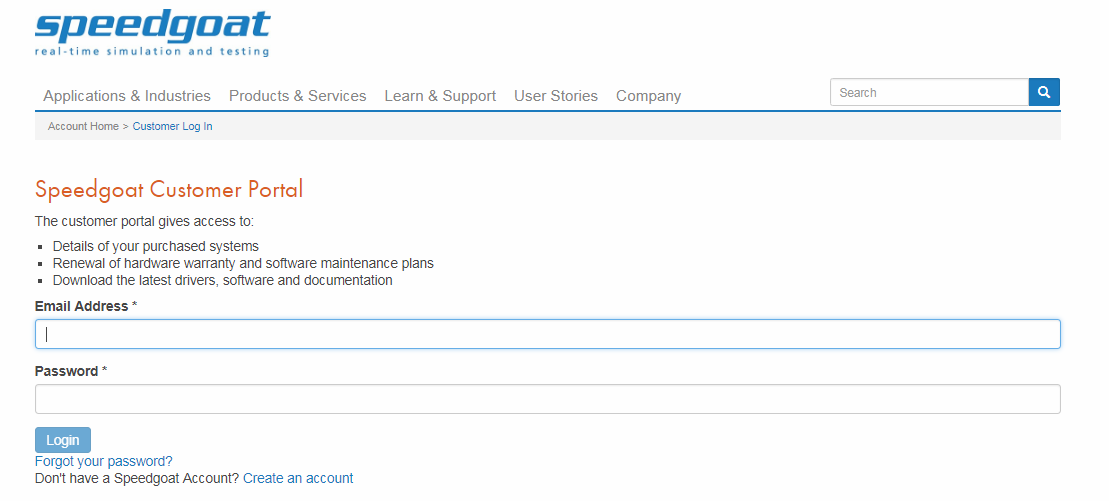Click the purchased systems bullet text
Viewport: 1109px width, 501px height.
pos(156,246)
